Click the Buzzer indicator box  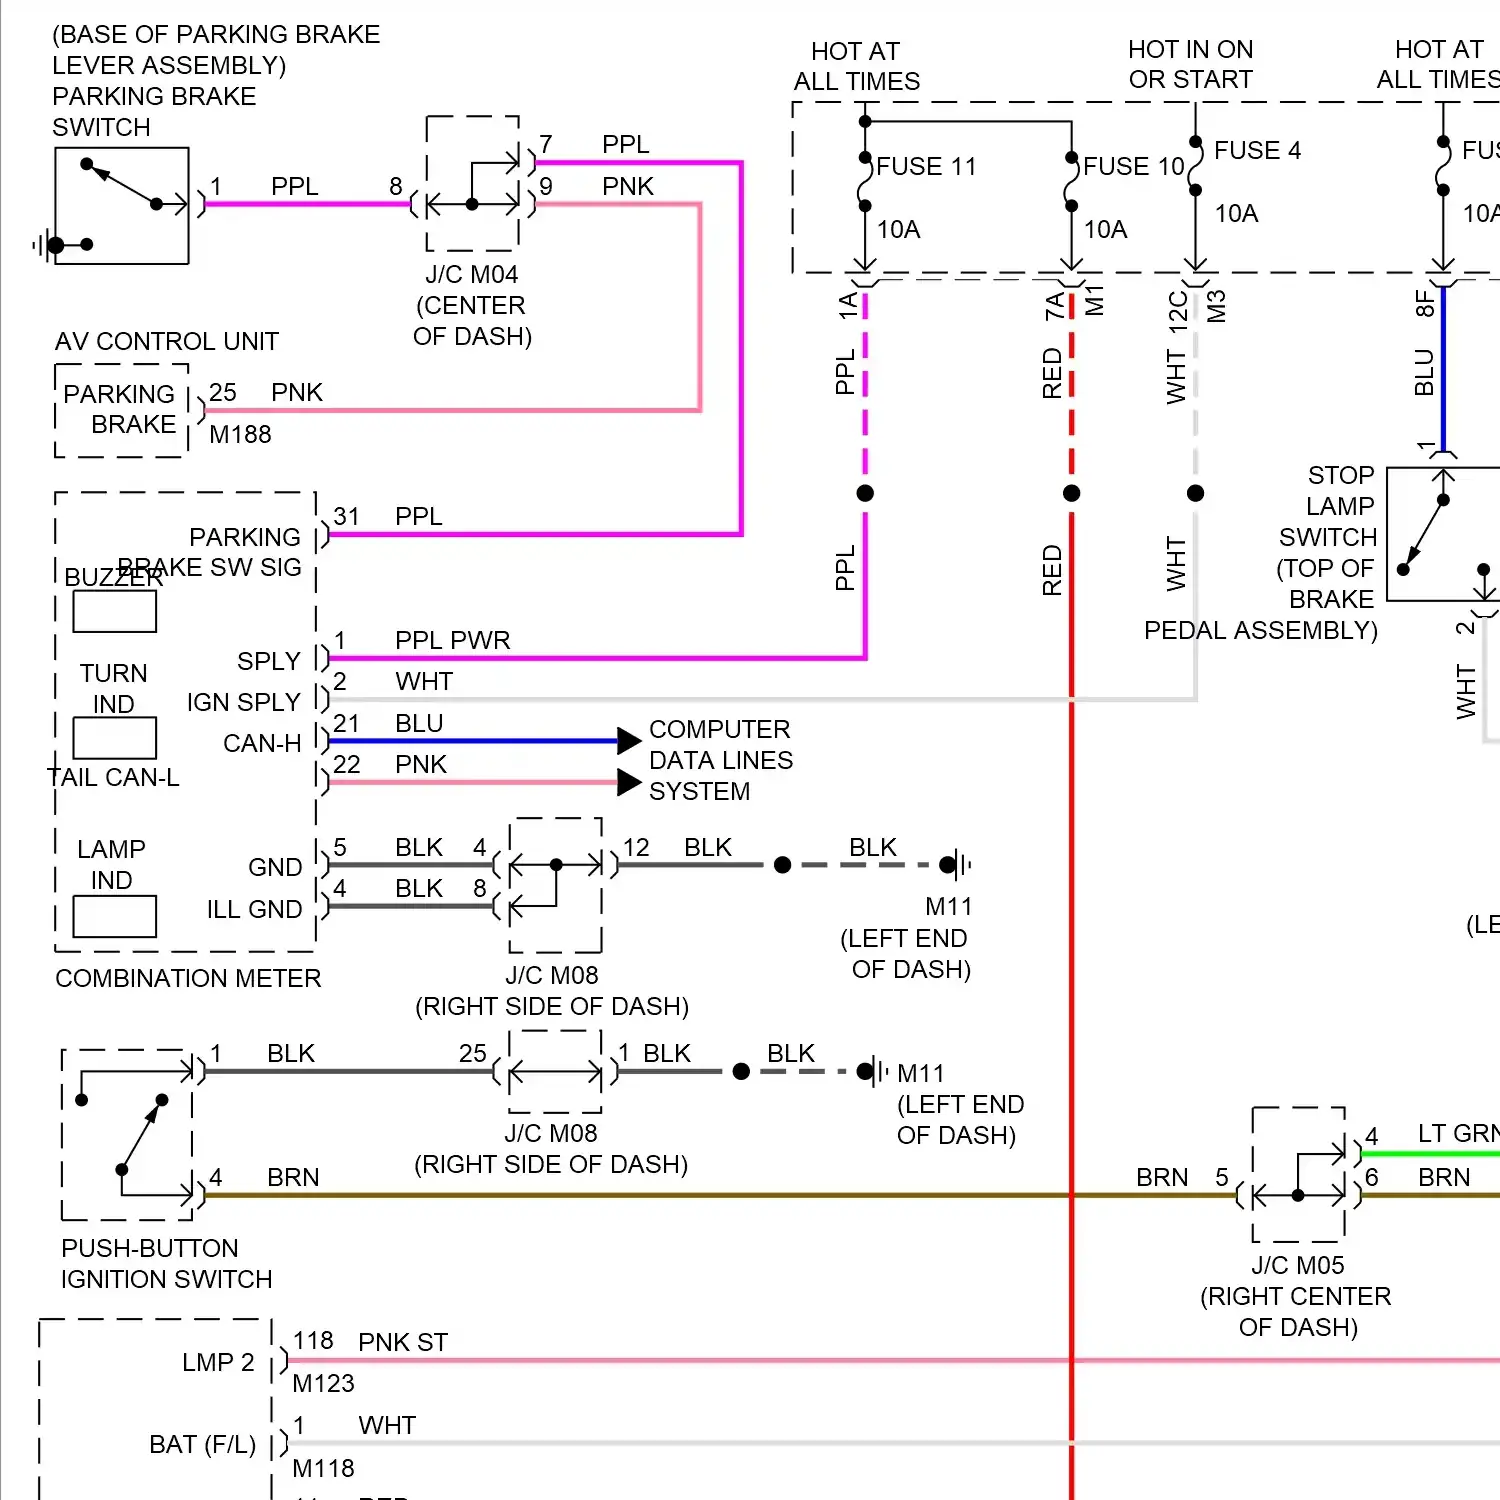pos(113,610)
